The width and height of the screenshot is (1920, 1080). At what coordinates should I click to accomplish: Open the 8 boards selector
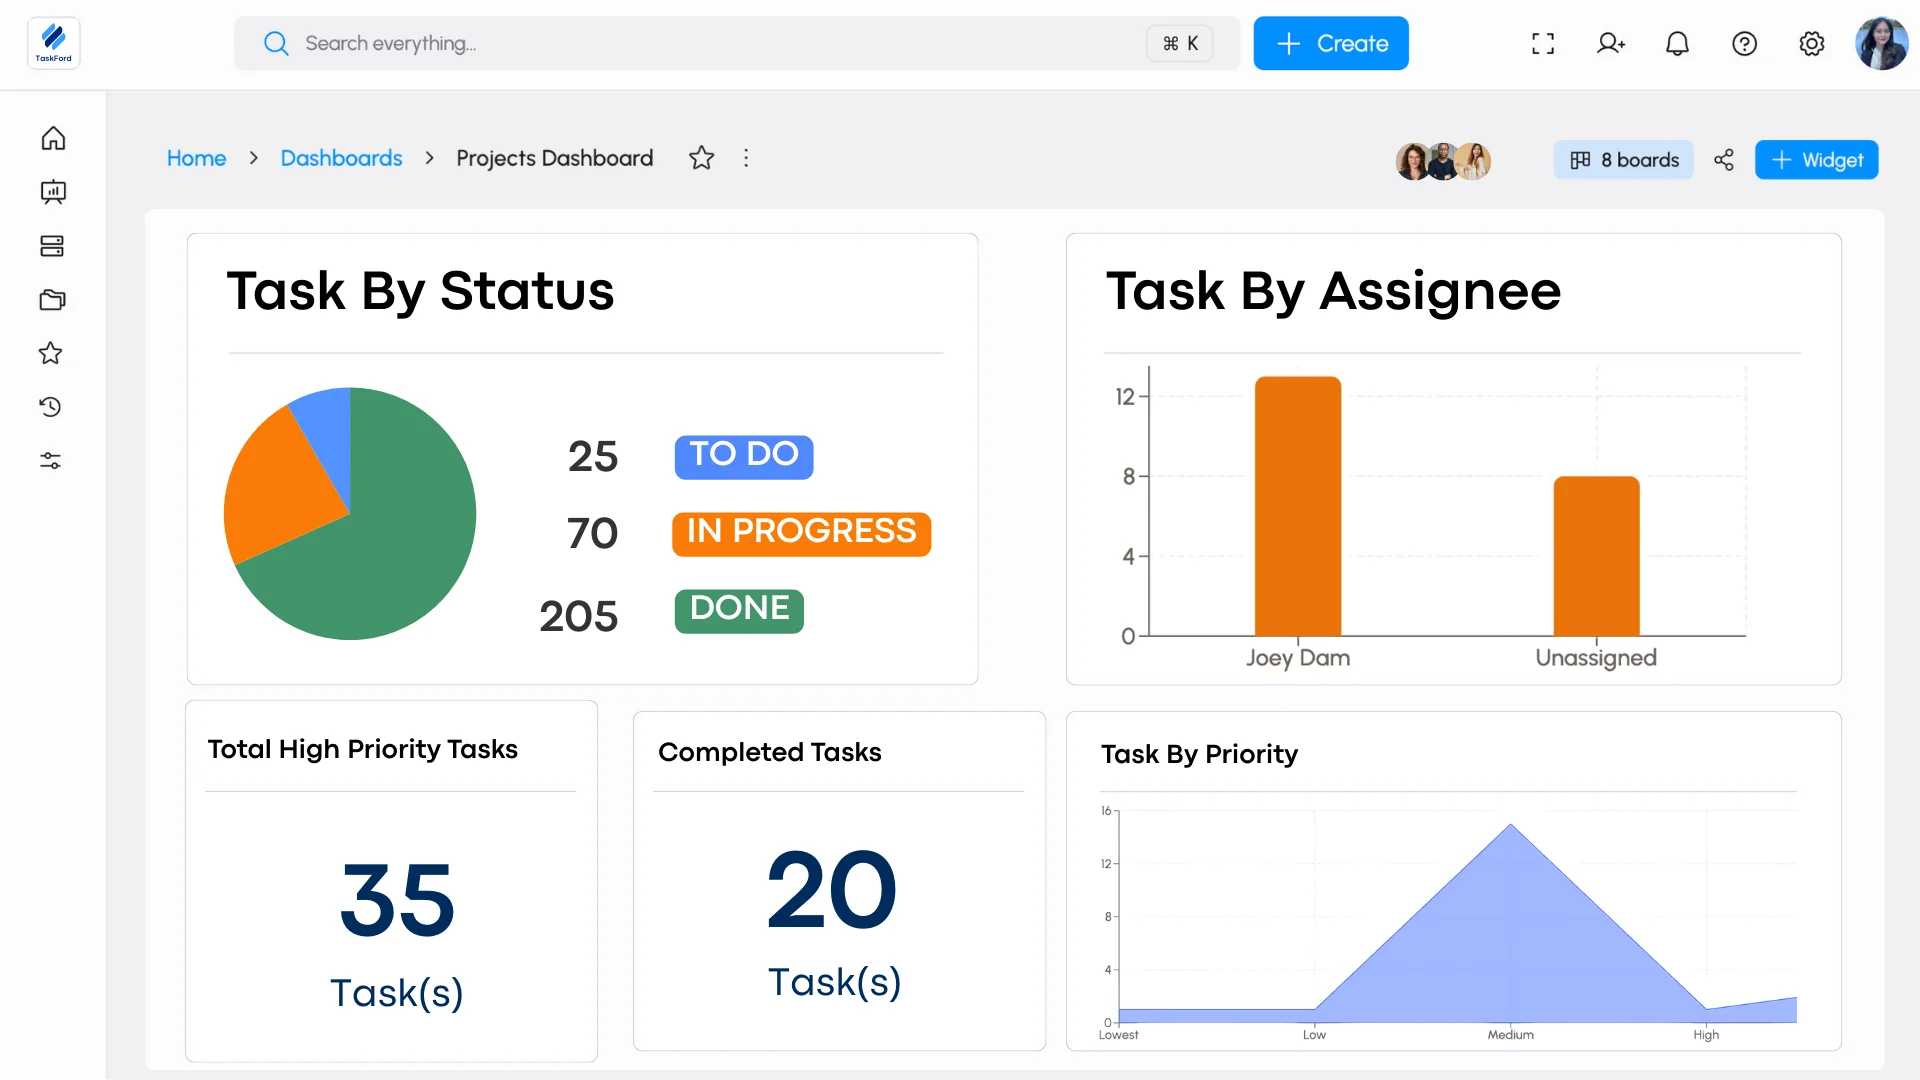coord(1624,160)
